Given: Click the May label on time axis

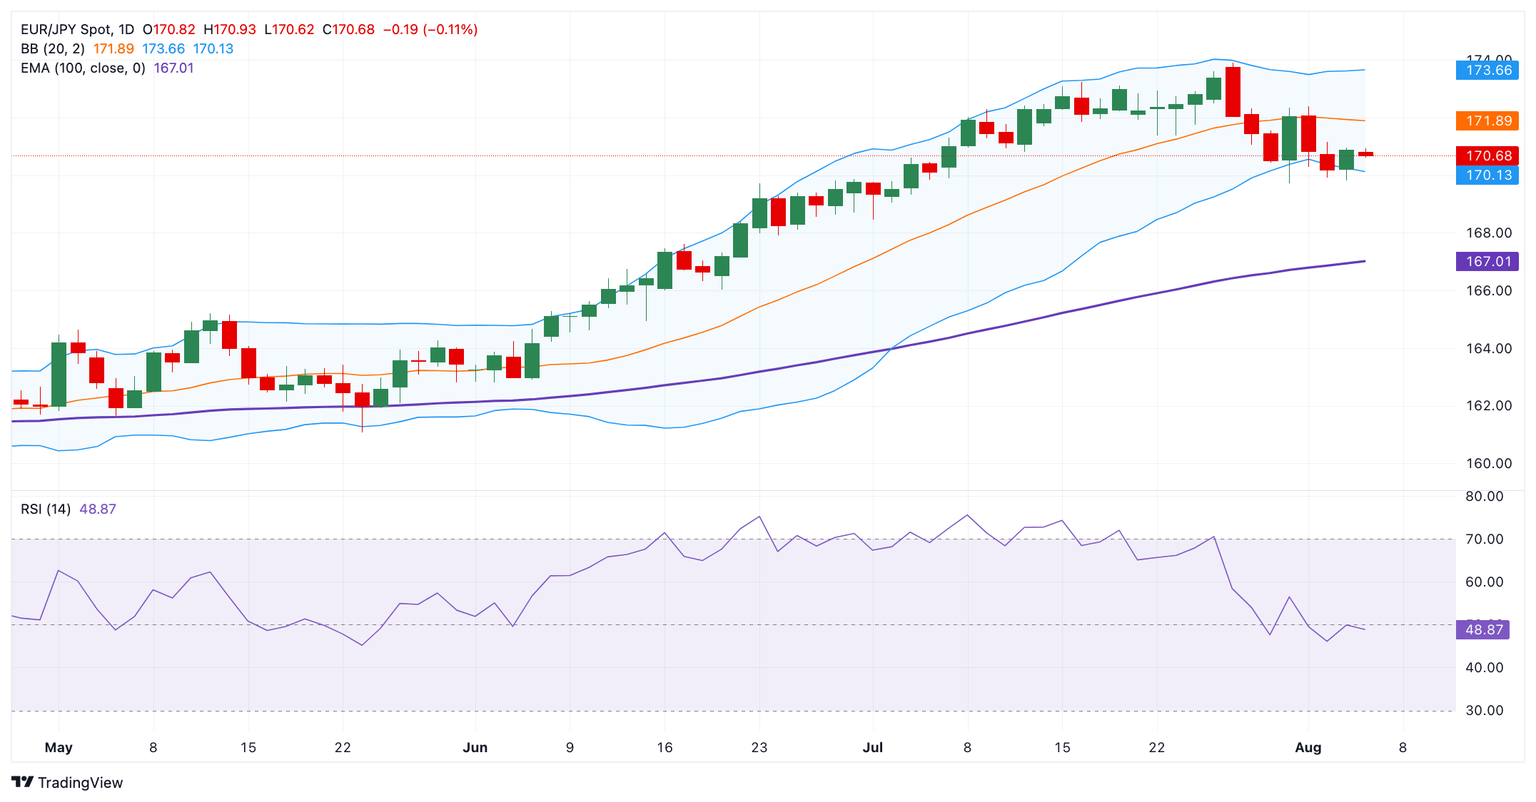Looking at the screenshot, I should (59, 748).
